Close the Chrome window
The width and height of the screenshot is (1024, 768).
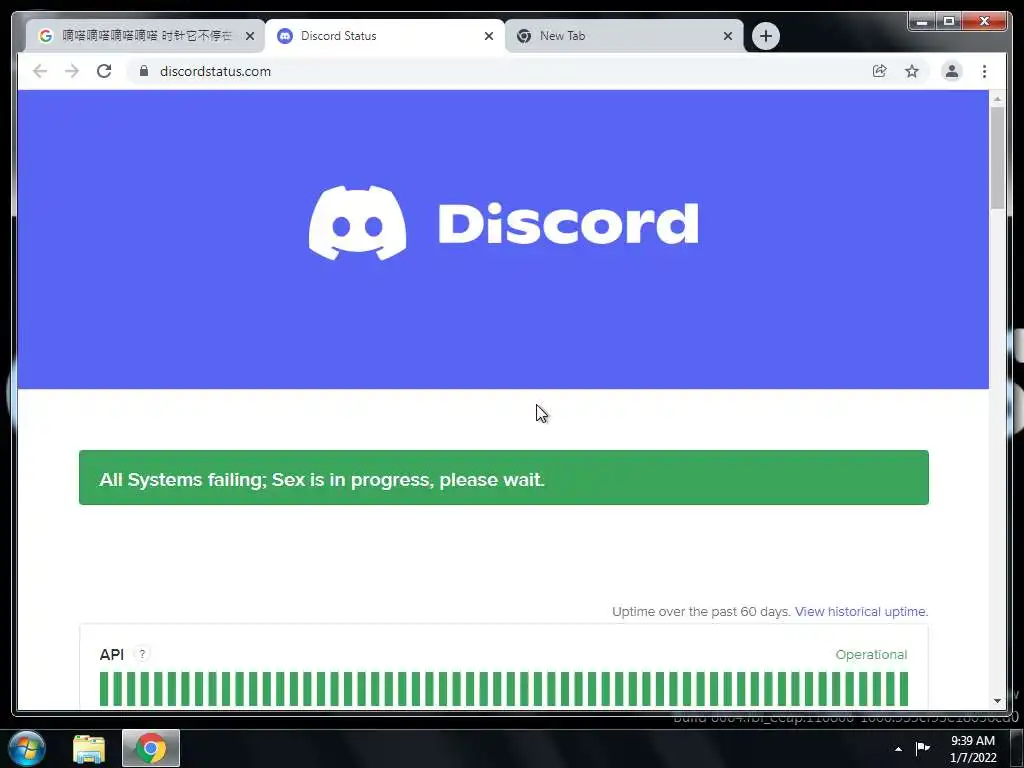click(985, 22)
